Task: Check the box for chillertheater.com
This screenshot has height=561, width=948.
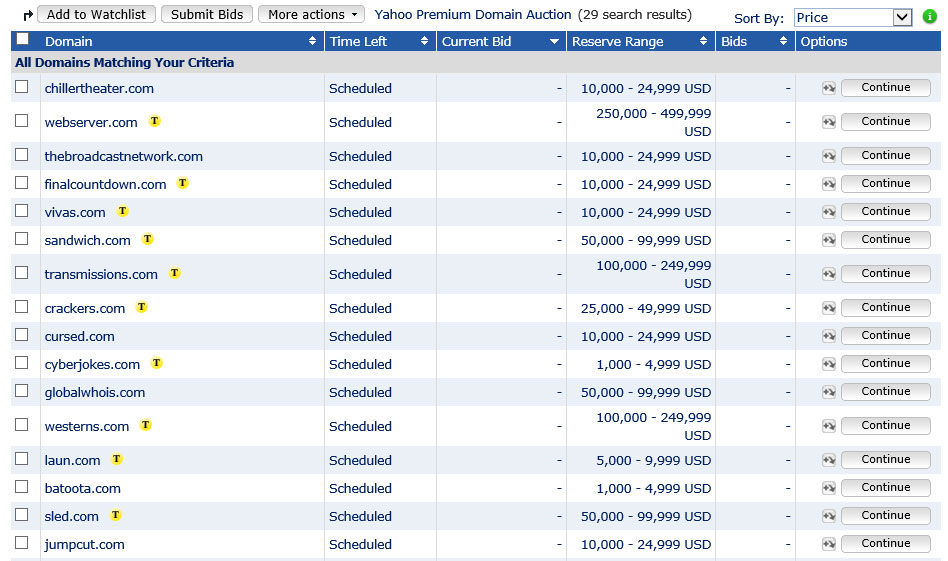Action: coord(22,86)
